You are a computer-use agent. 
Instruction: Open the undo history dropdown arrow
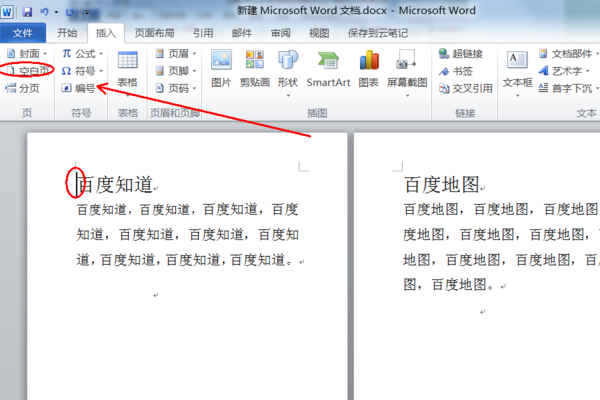pos(56,13)
